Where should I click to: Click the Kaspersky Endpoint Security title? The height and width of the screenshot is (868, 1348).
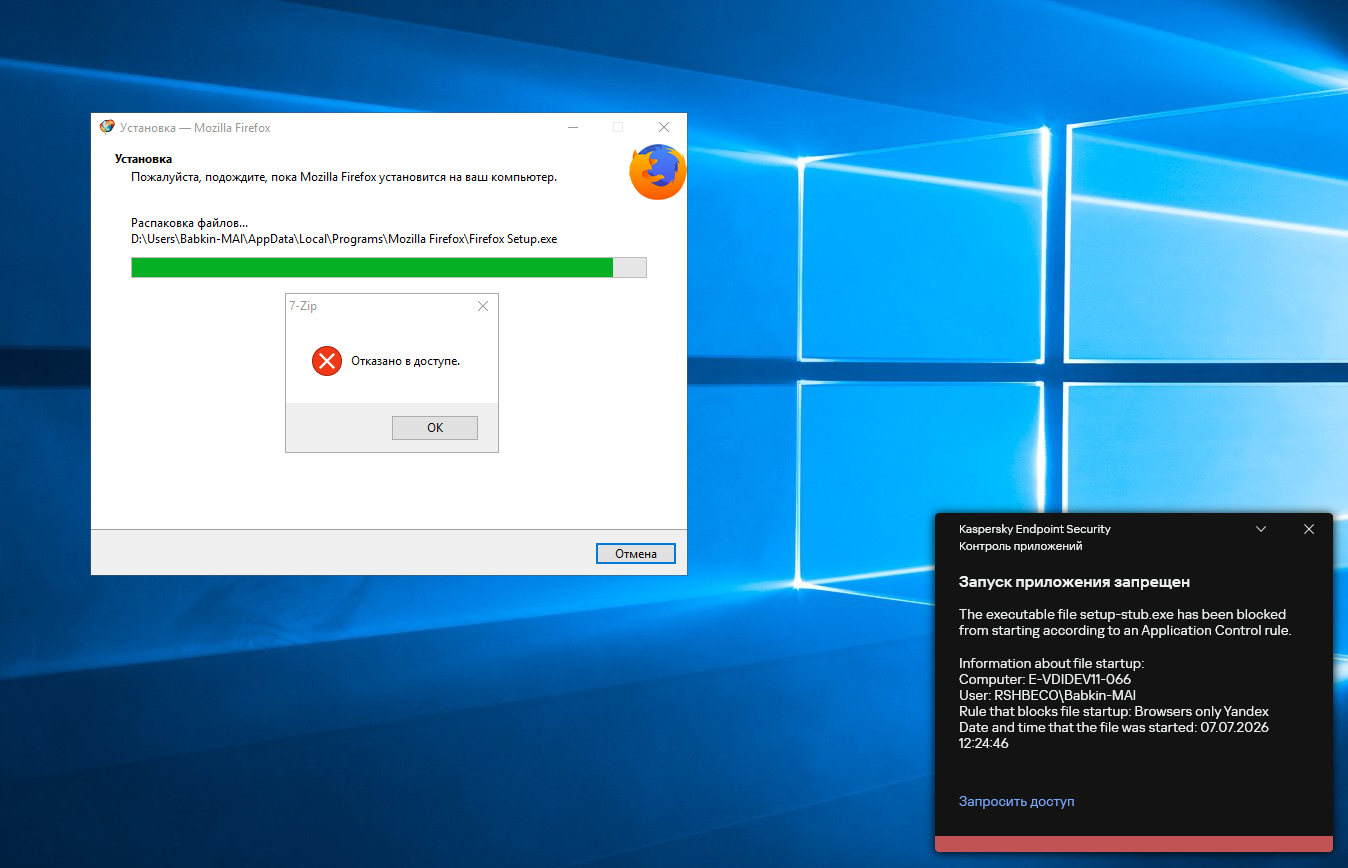click(1035, 529)
